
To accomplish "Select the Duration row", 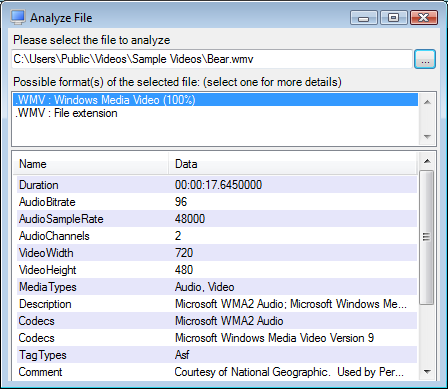I will click(217, 185).
